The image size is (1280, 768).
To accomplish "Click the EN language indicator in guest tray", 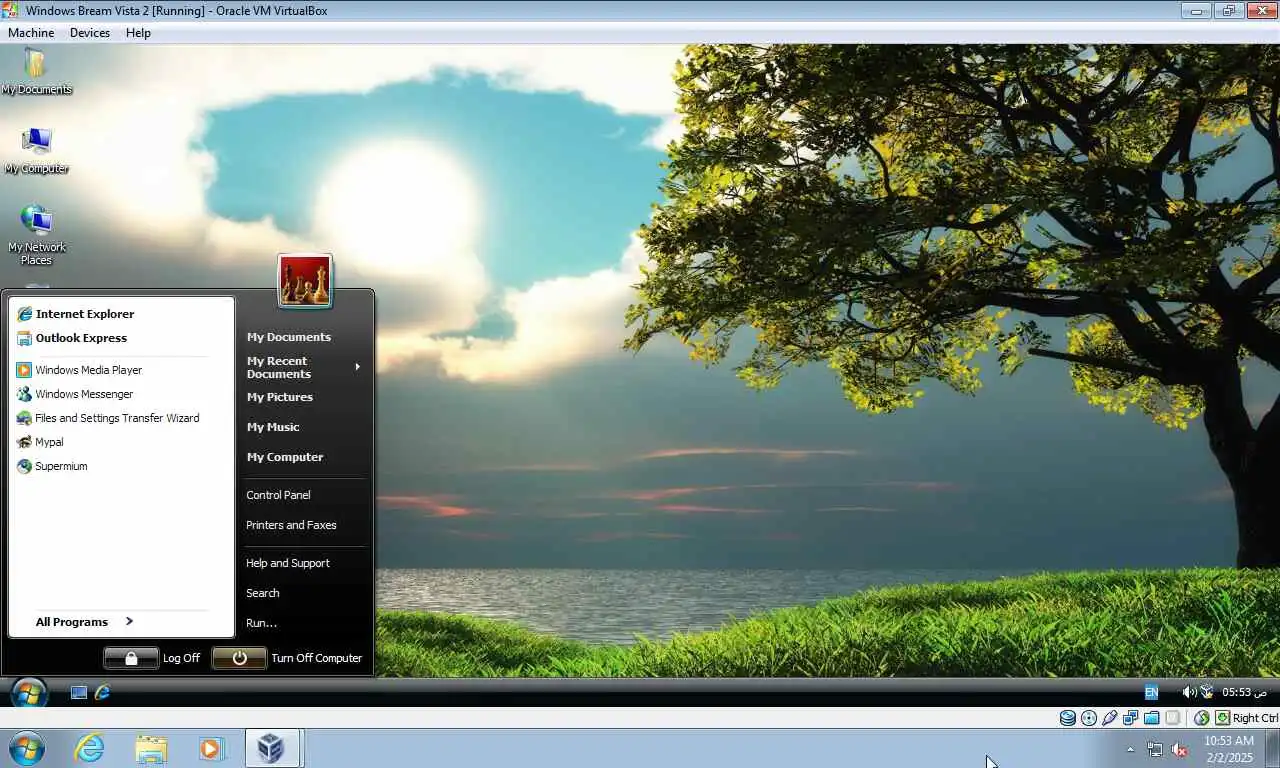I will (x=1152, y=692).
